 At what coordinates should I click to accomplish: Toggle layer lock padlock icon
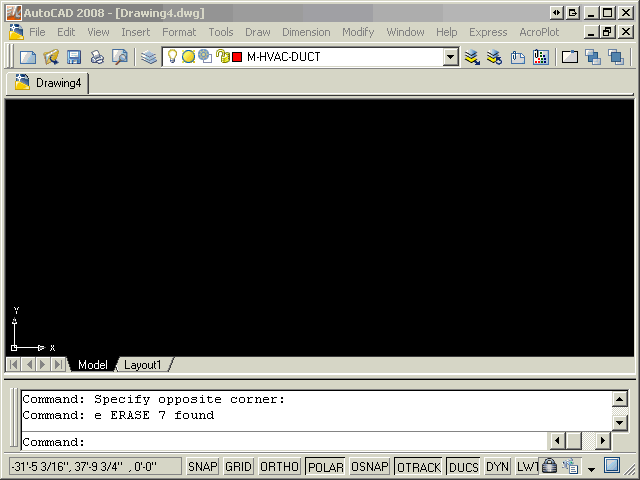pos(222,56)
